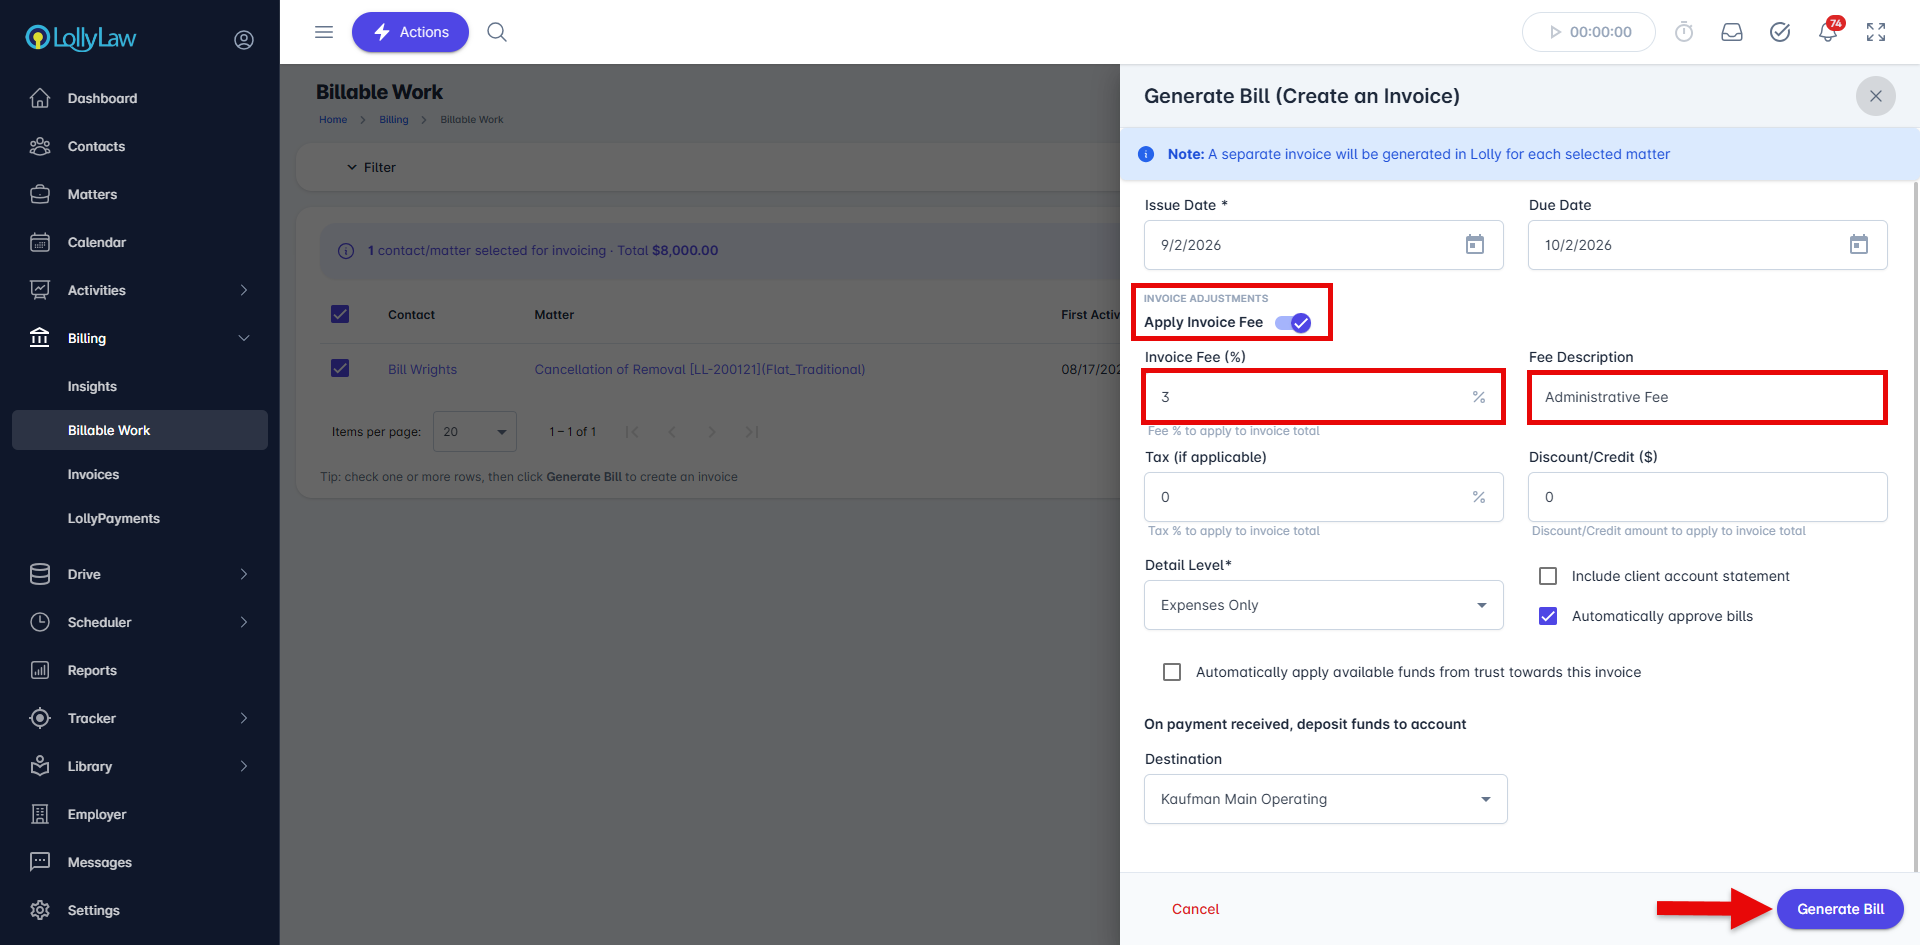Toggle the hamburger menu icon
This screenshot has height=945, width=1920.
(324, 32)
